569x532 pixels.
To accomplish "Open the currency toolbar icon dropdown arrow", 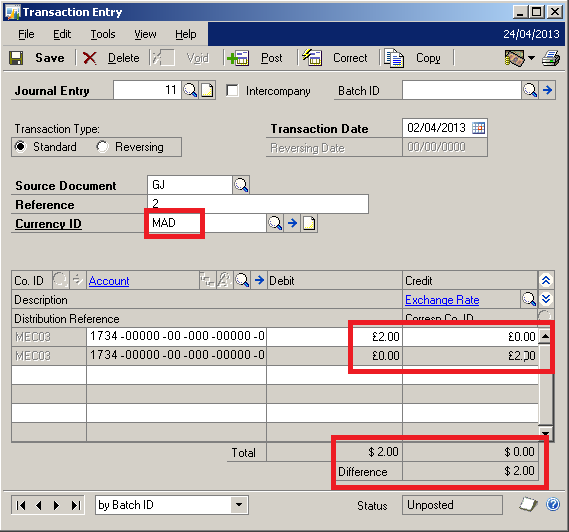I will pyautogui.click(x=531, y=58).
